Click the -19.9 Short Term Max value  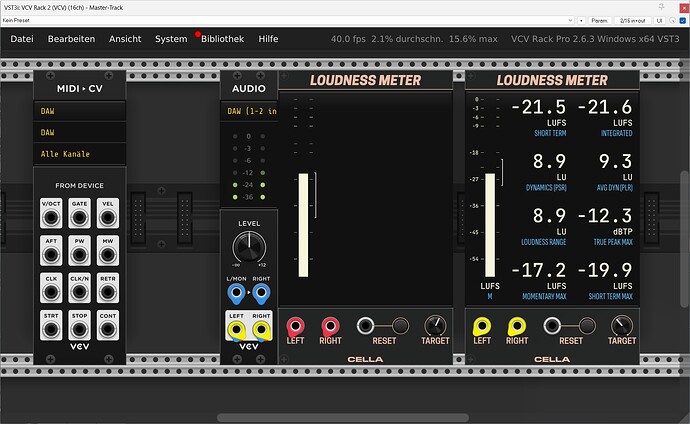605,270
